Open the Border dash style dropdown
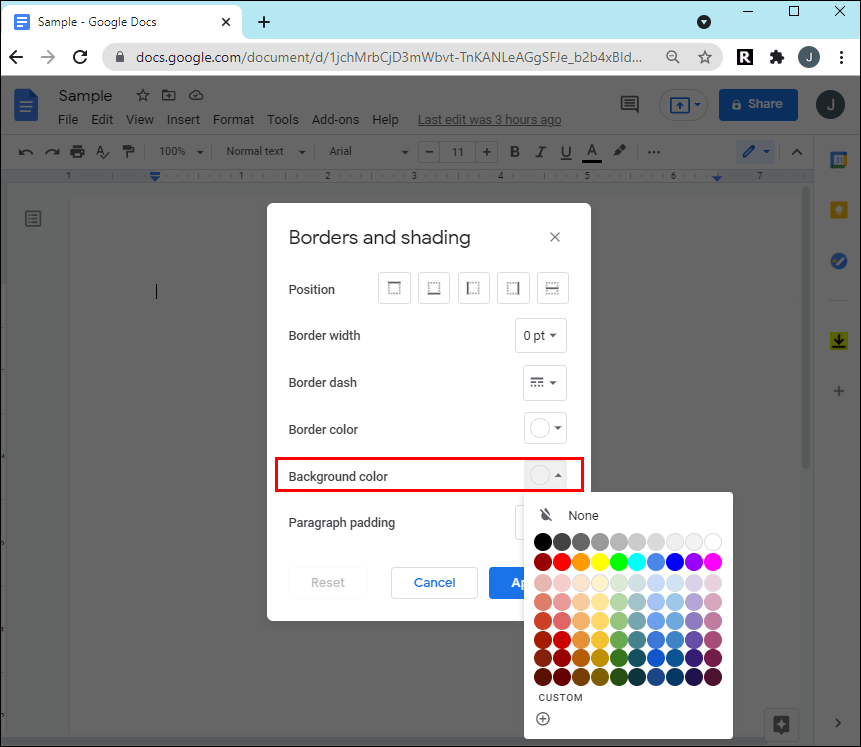 (x=544, y=383)
